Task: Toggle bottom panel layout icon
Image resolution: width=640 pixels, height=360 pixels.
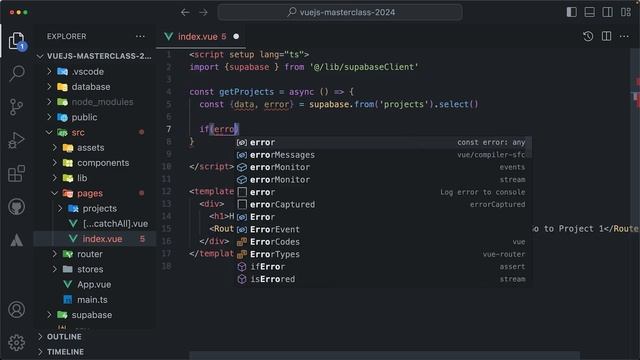Action: pos(589,12)
